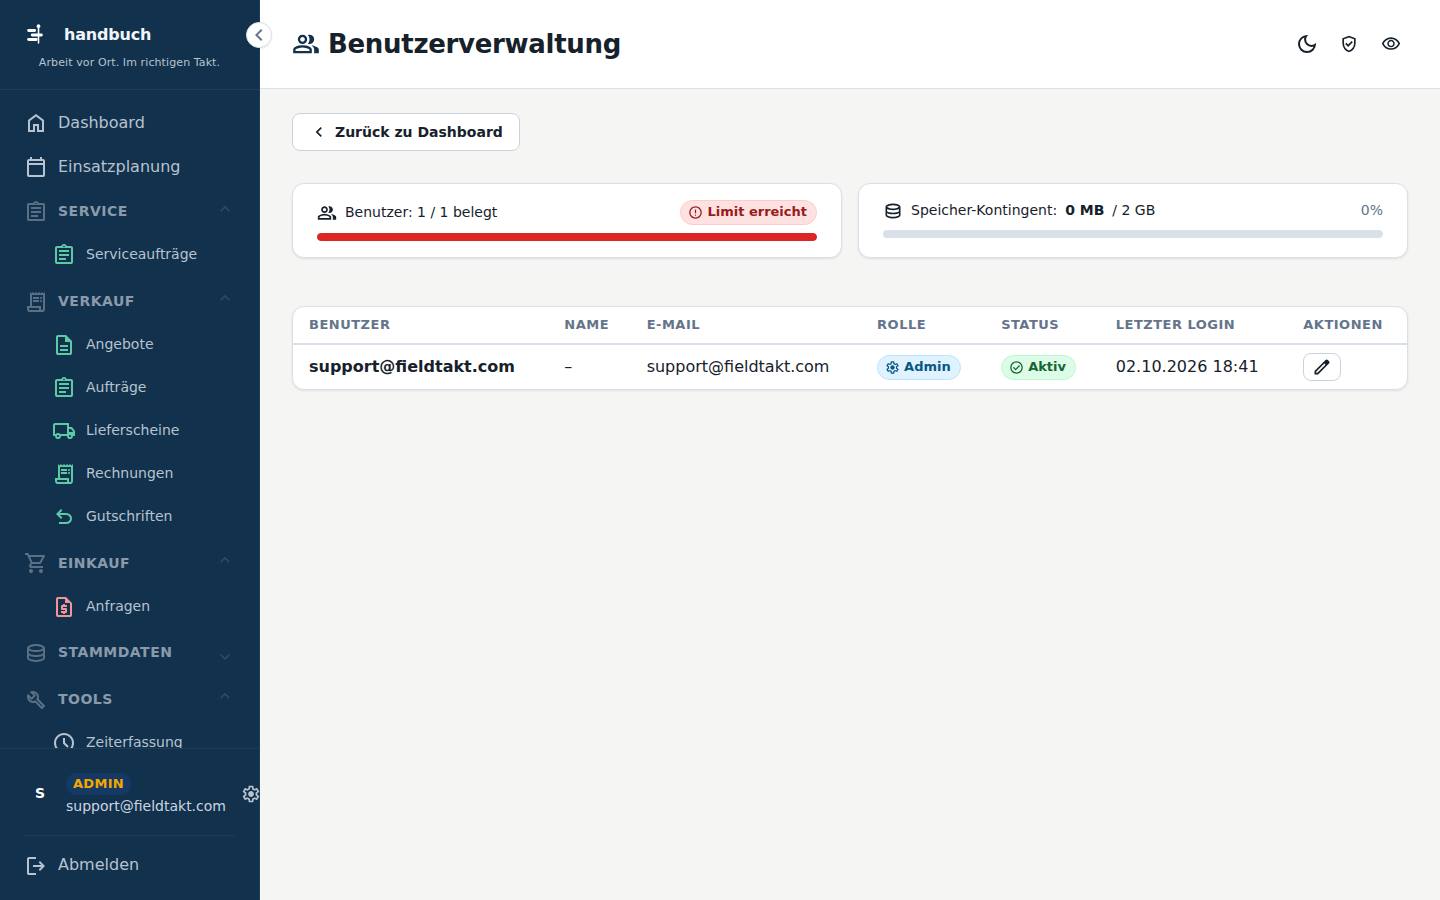Click the Benutzerverwaltung users icon in title

(305, 44)
